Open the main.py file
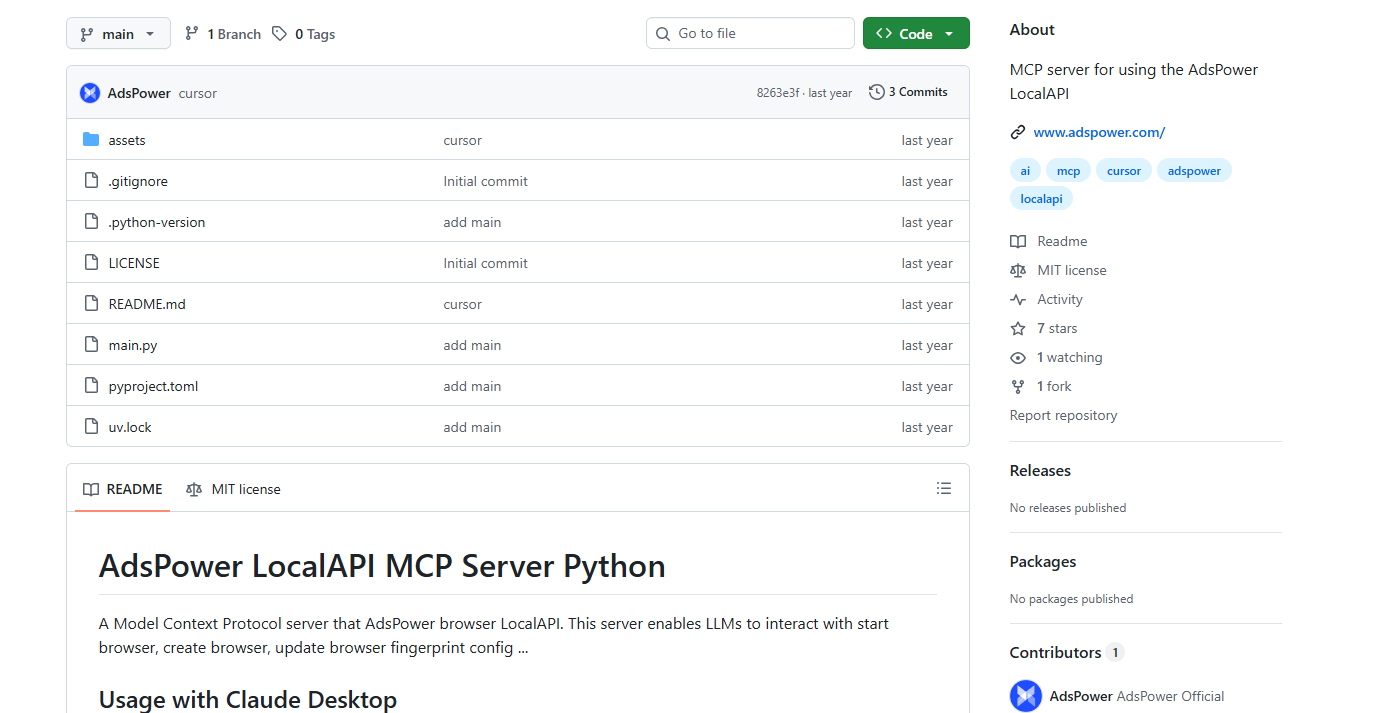Viewport: 1374px width, 713px height. click(133, 345)
